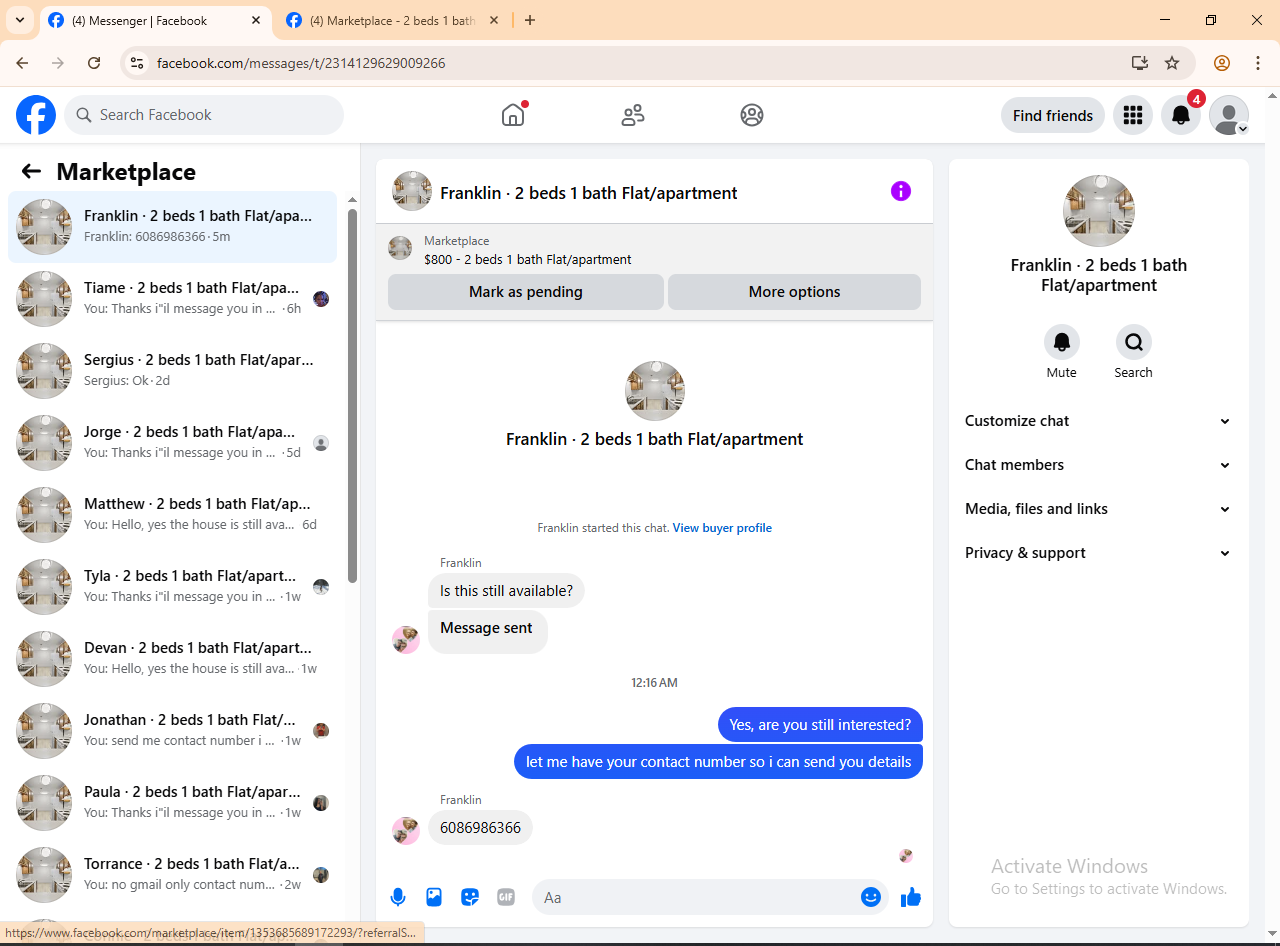Click the 'Message sent' bubble
The width and height of the screenshot is (1280, 946).
(x=487, y=631)
